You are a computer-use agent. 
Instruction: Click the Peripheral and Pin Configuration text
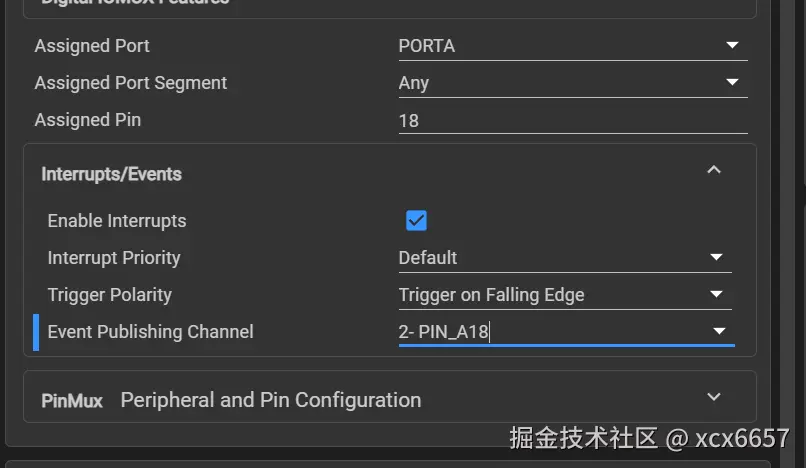click(270, 400)
